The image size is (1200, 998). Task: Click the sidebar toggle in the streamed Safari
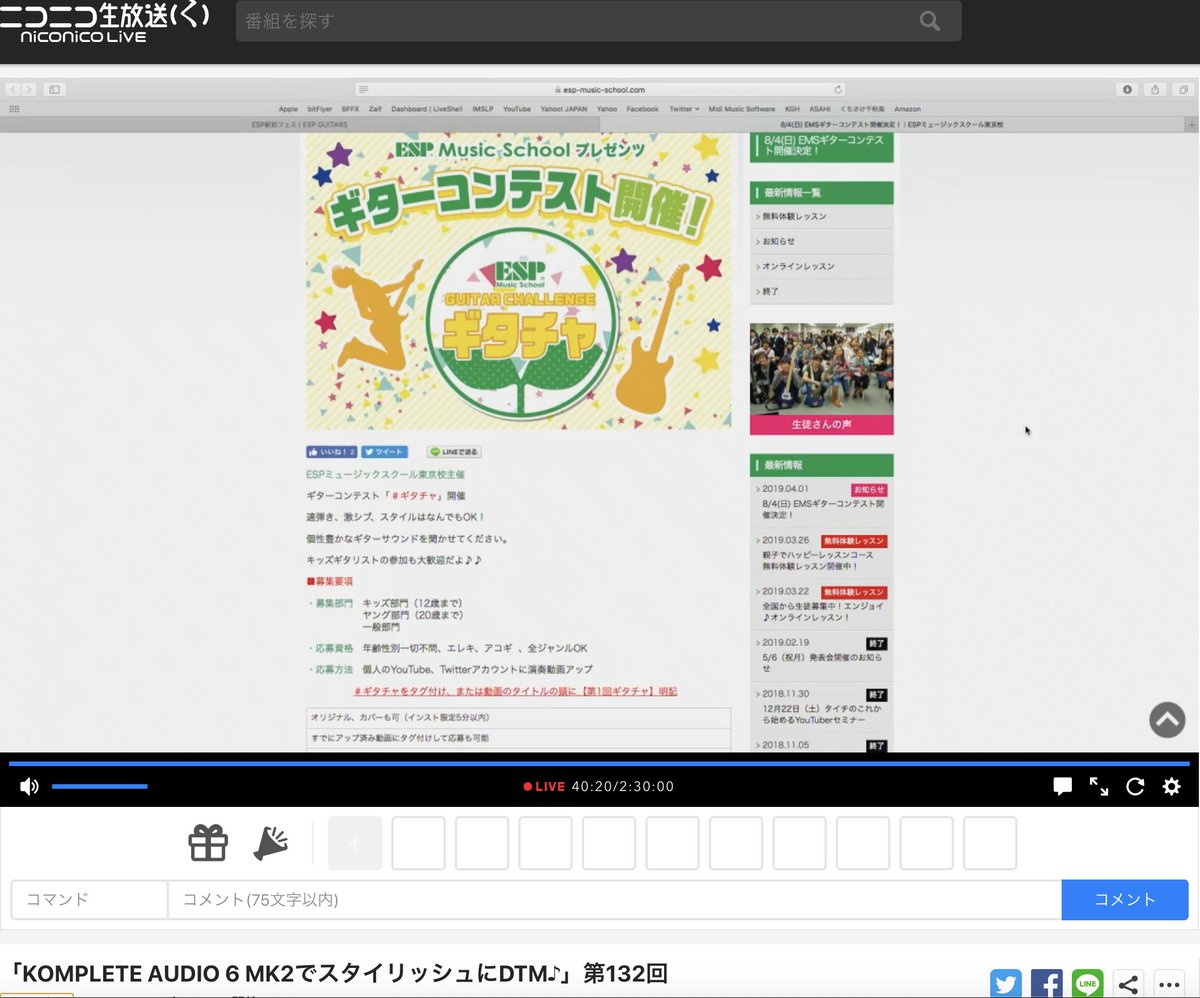pos(54,89)
